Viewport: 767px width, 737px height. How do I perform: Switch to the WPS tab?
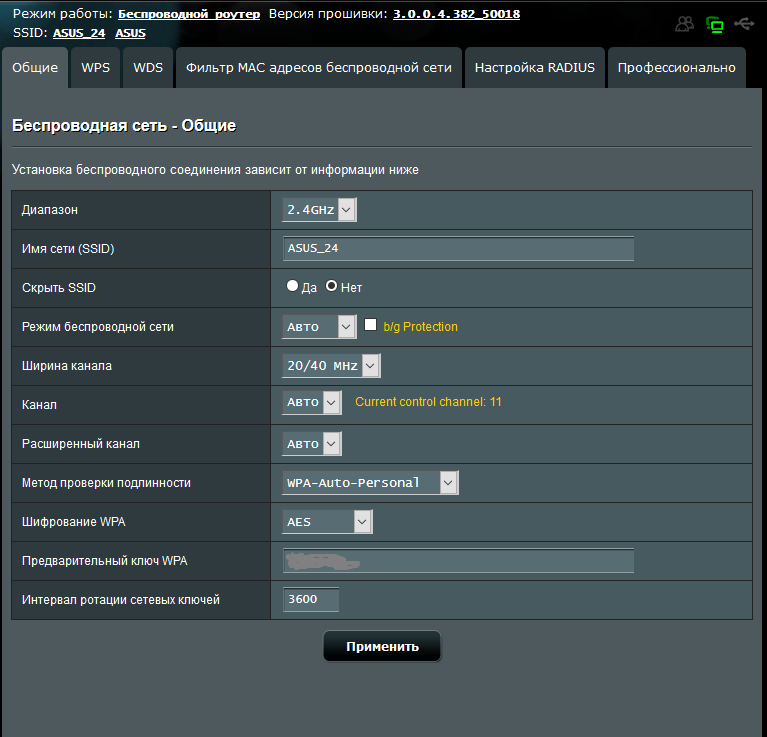[95, 67]
